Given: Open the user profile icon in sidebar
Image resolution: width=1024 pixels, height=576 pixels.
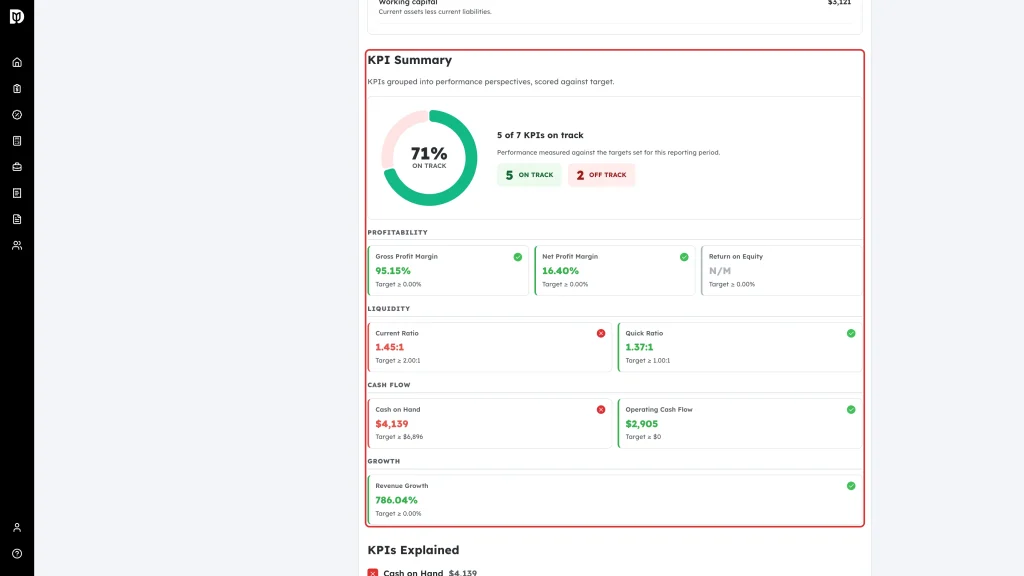Looking at the screenshot, I should 17,528.
